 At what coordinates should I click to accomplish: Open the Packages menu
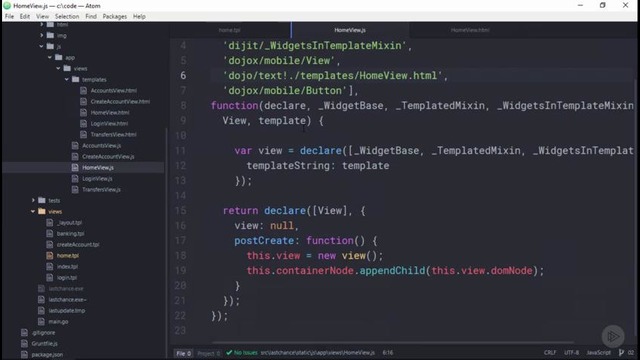[x=115, y=16]
